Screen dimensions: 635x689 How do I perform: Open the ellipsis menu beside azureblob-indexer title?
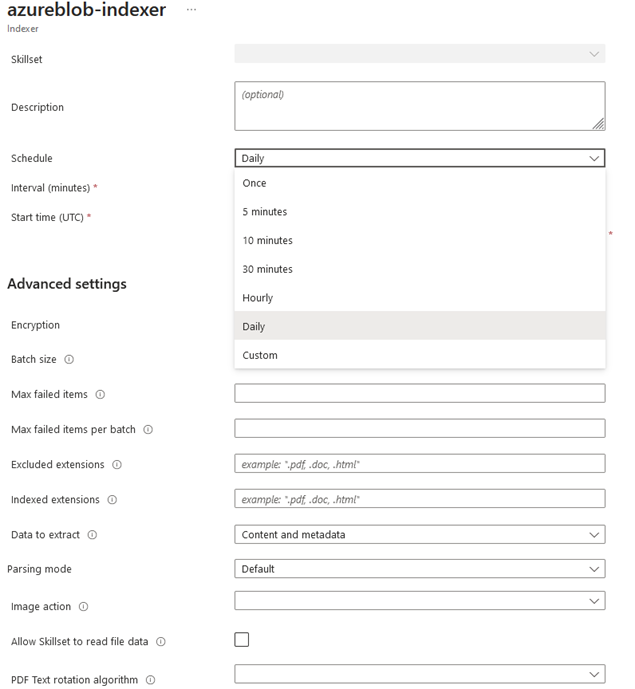[191, 10]
